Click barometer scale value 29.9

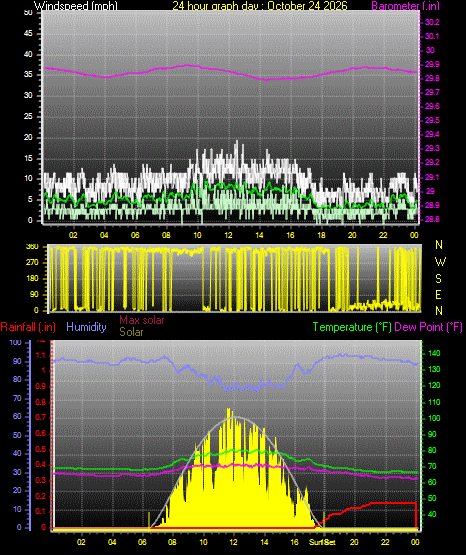click(x=432, y=64)
